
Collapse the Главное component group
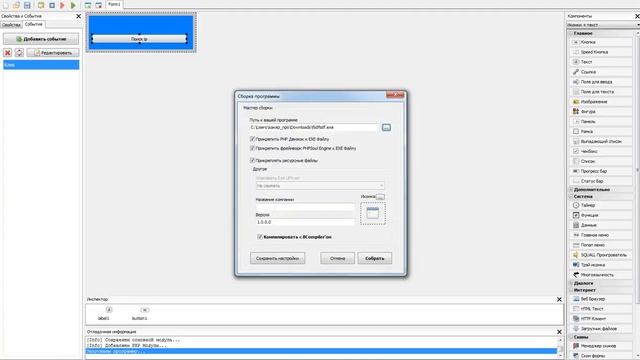tap(571, 33)
